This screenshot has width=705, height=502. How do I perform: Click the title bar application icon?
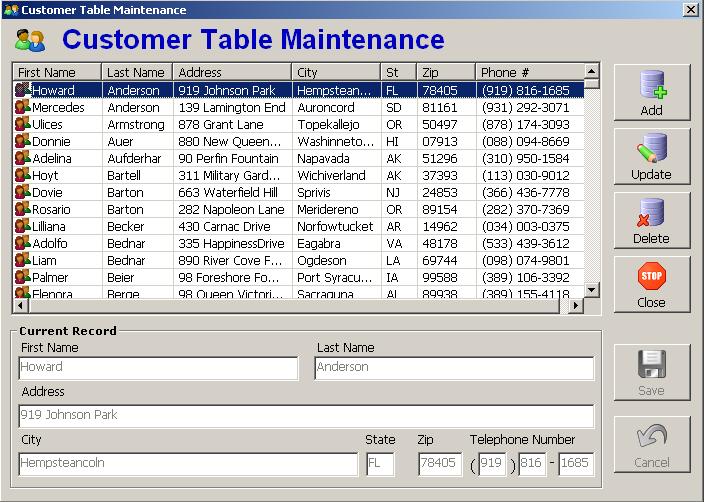[11, 9]
